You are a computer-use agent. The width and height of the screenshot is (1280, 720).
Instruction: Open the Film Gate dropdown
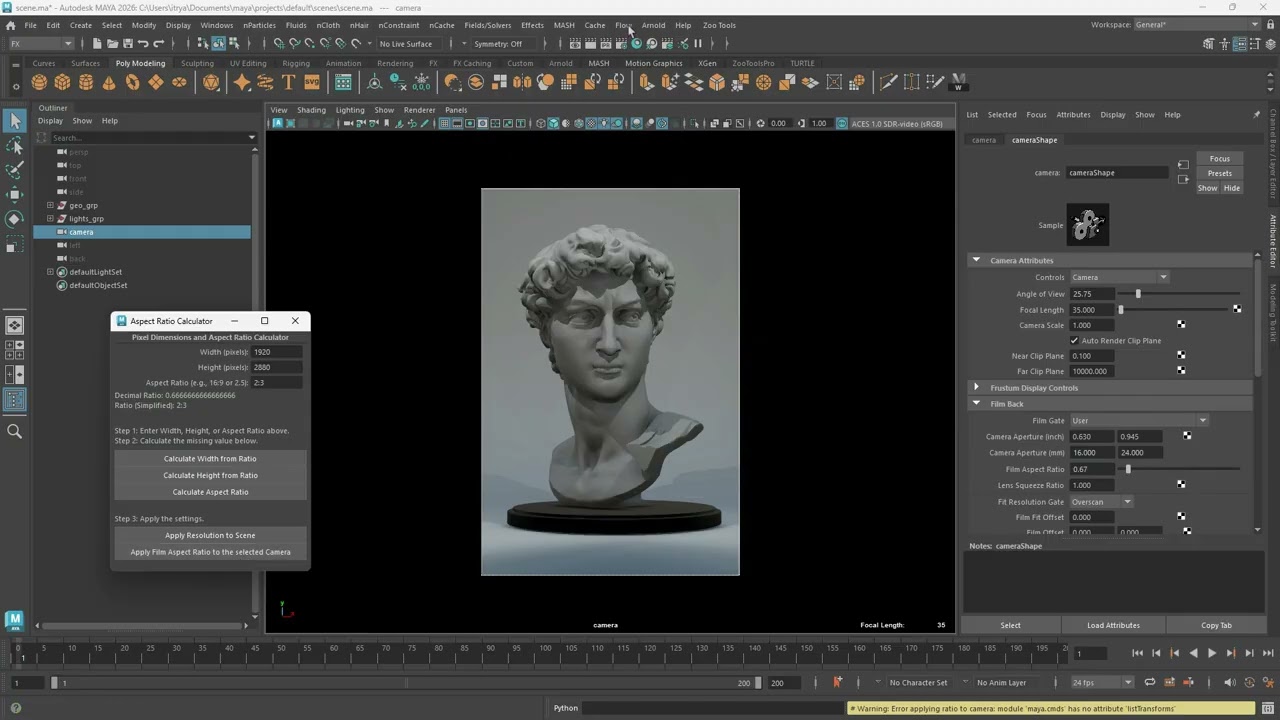tap(1138, 421)
